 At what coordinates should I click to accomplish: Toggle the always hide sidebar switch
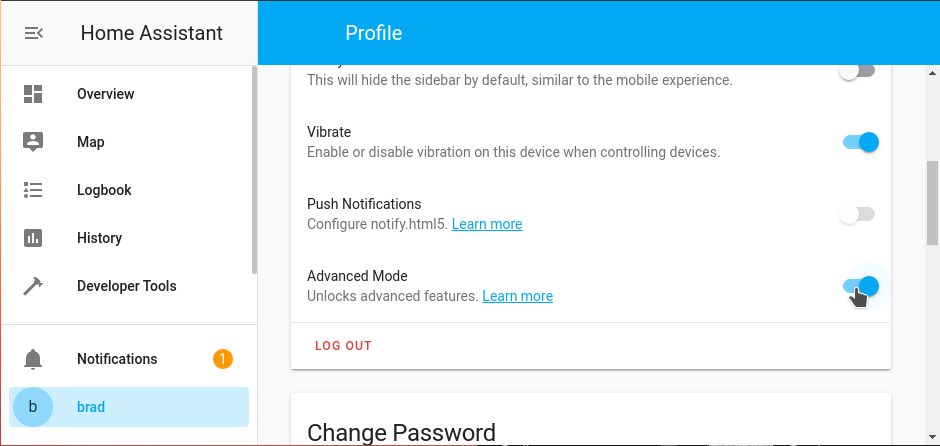point(858,71)
